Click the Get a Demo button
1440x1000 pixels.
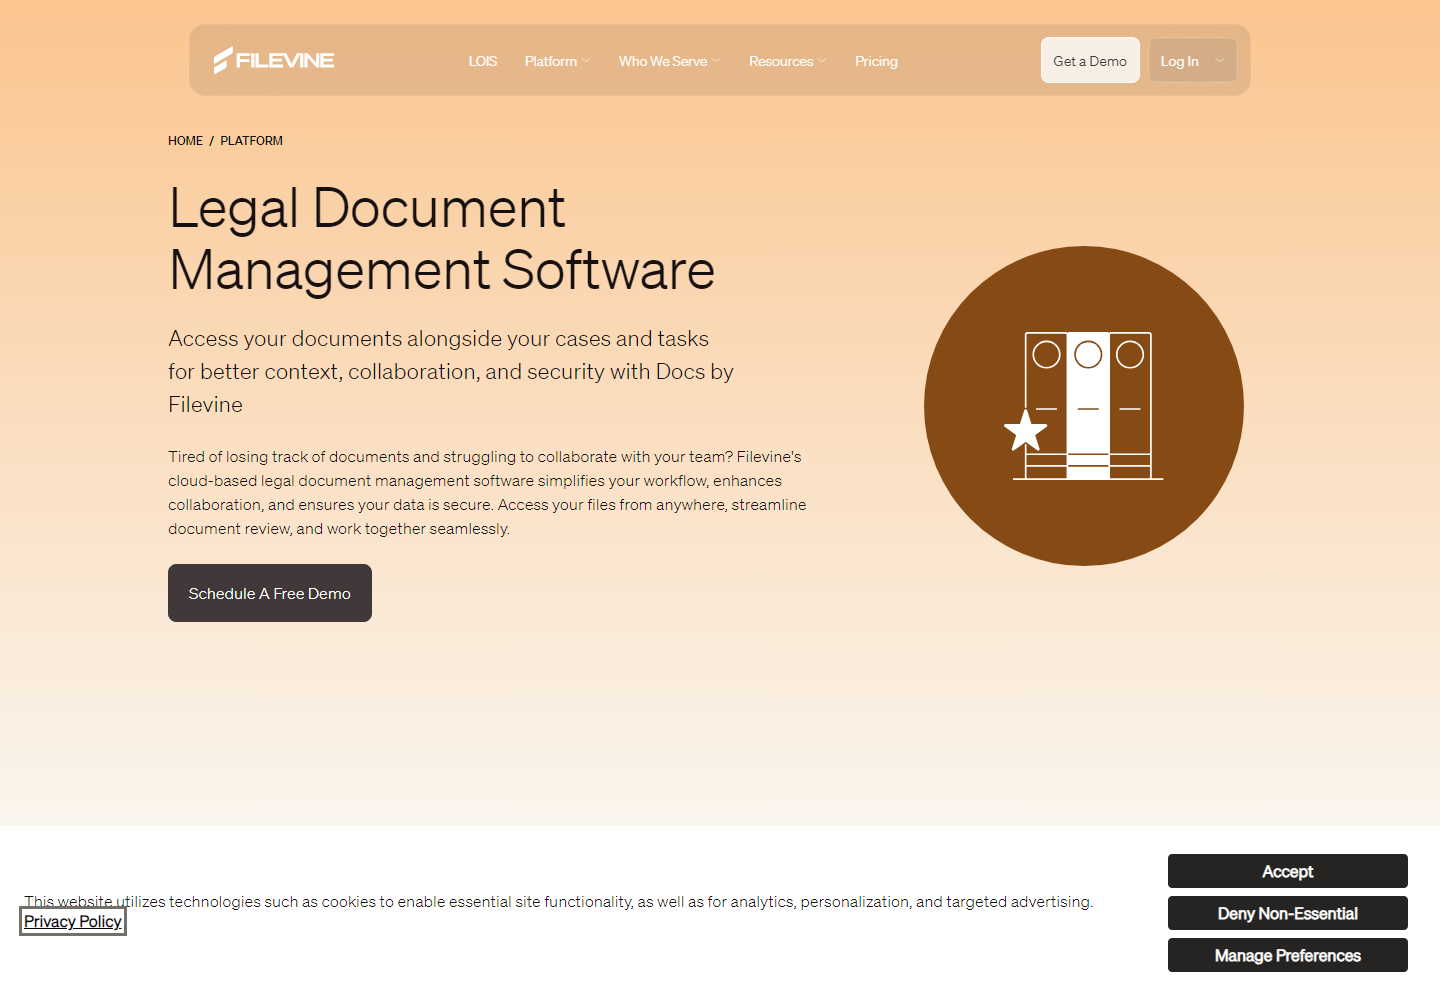(x=1090, y=60)
